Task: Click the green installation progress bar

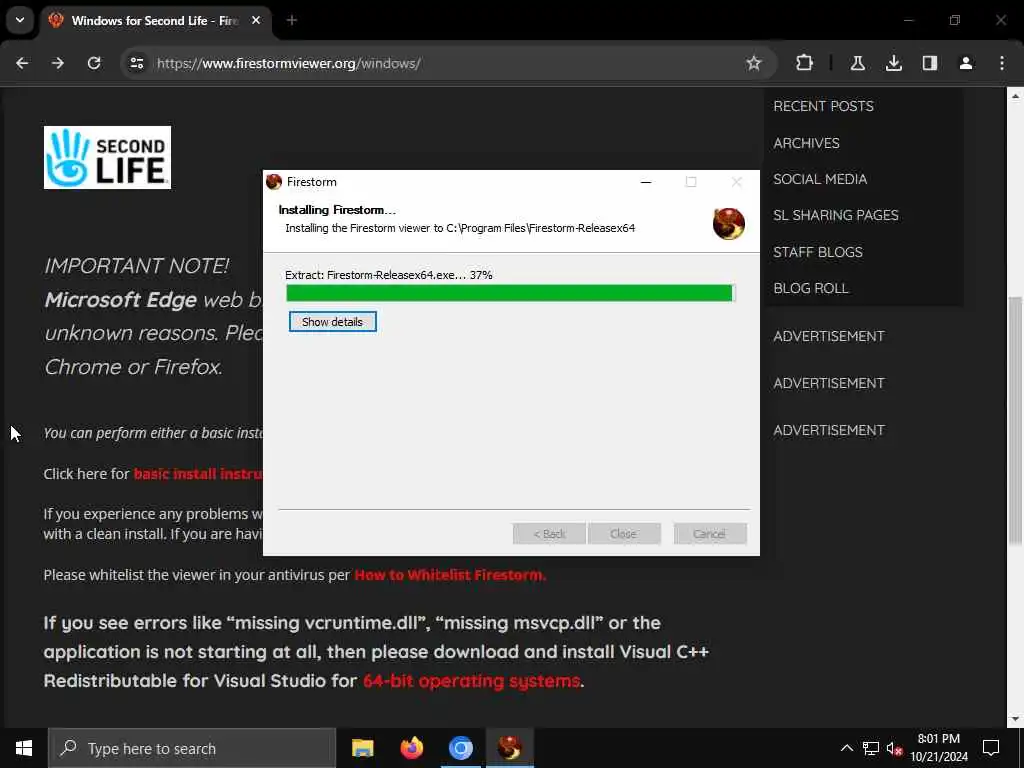Action: tap(511, 293)
